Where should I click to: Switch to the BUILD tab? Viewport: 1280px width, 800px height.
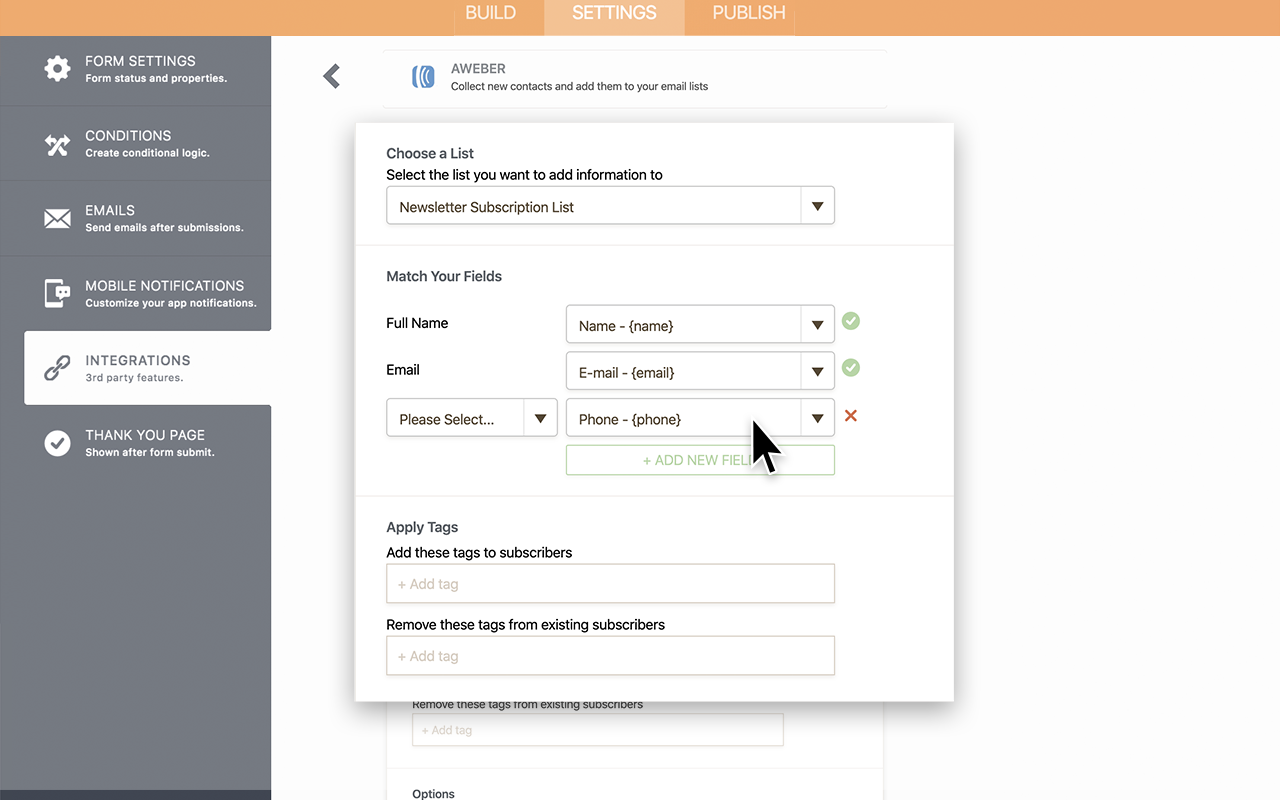click(x=490, y=14)
